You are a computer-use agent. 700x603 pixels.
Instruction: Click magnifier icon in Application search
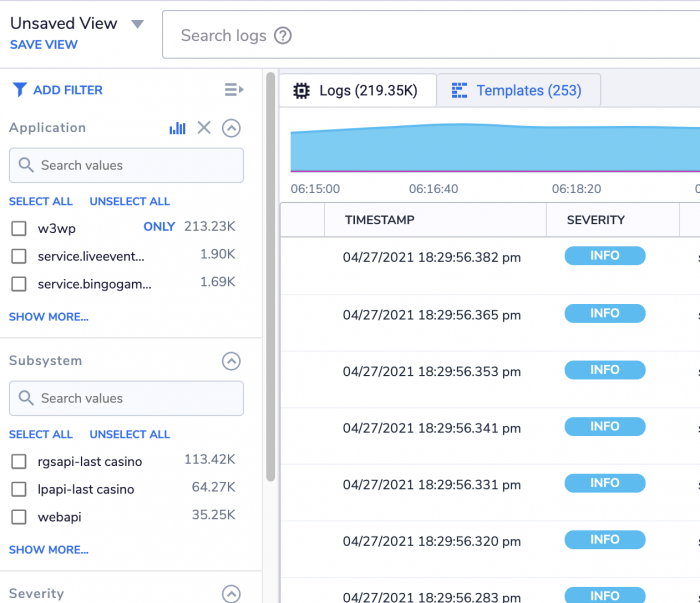pyautogui.click(x=26, y=166)
